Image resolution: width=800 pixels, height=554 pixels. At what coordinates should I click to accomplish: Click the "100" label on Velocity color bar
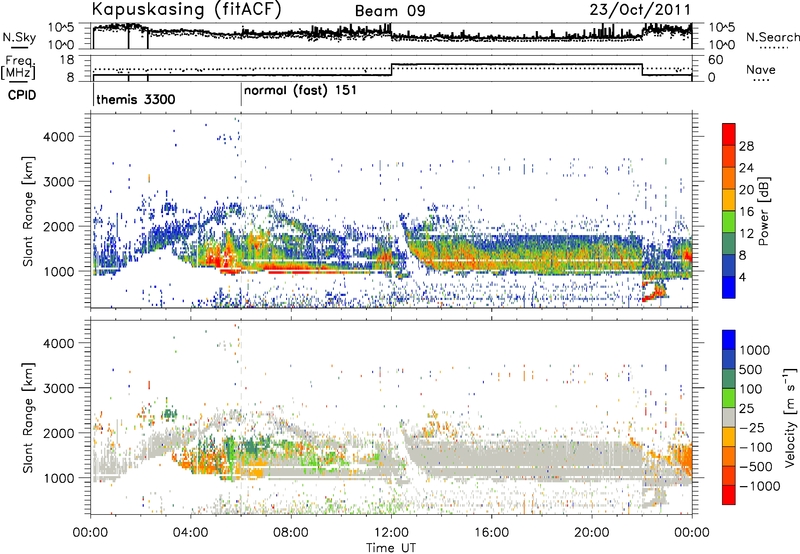(x=751, y=389)
